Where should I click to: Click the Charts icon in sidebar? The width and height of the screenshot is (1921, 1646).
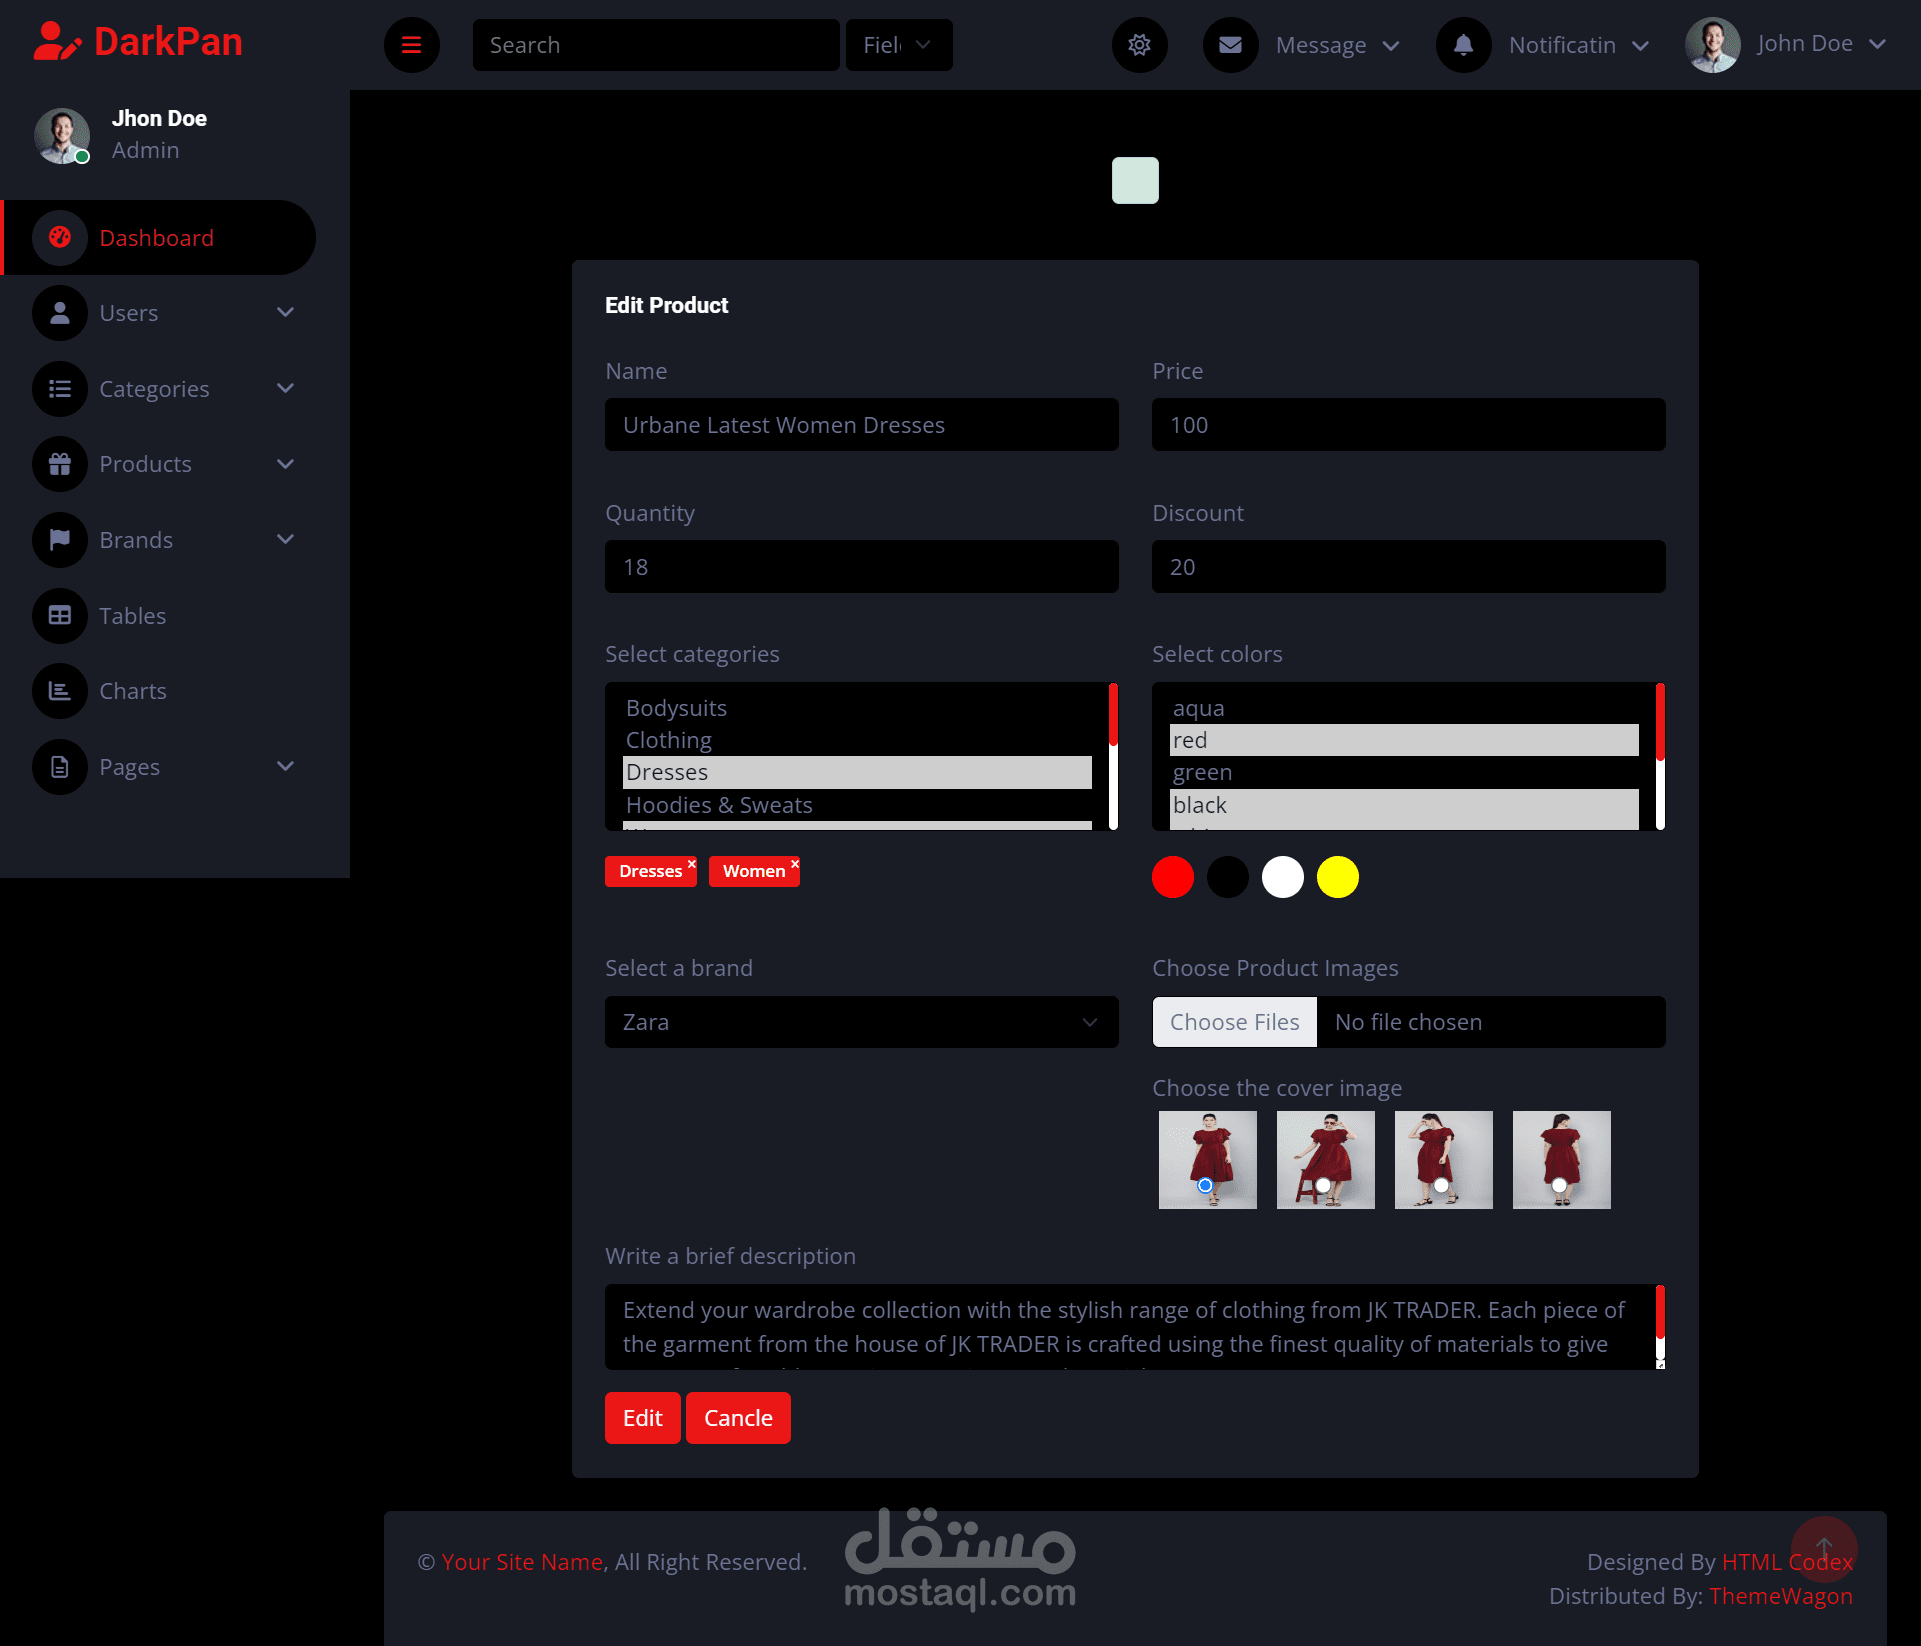[x=60, y=691]
